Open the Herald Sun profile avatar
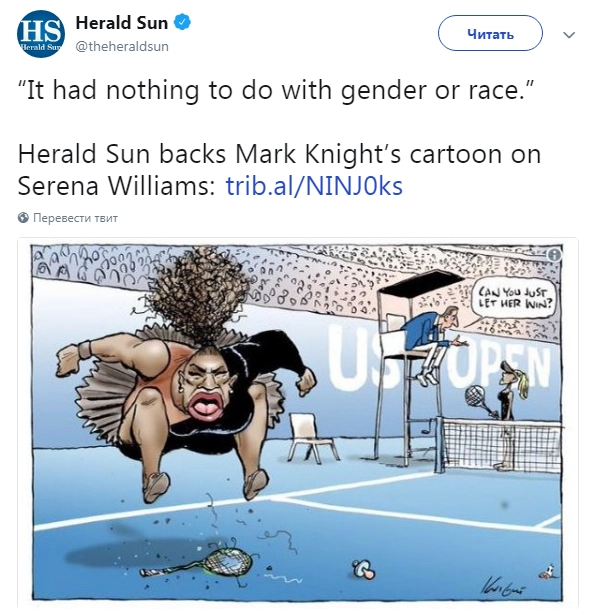 (41, 34)
